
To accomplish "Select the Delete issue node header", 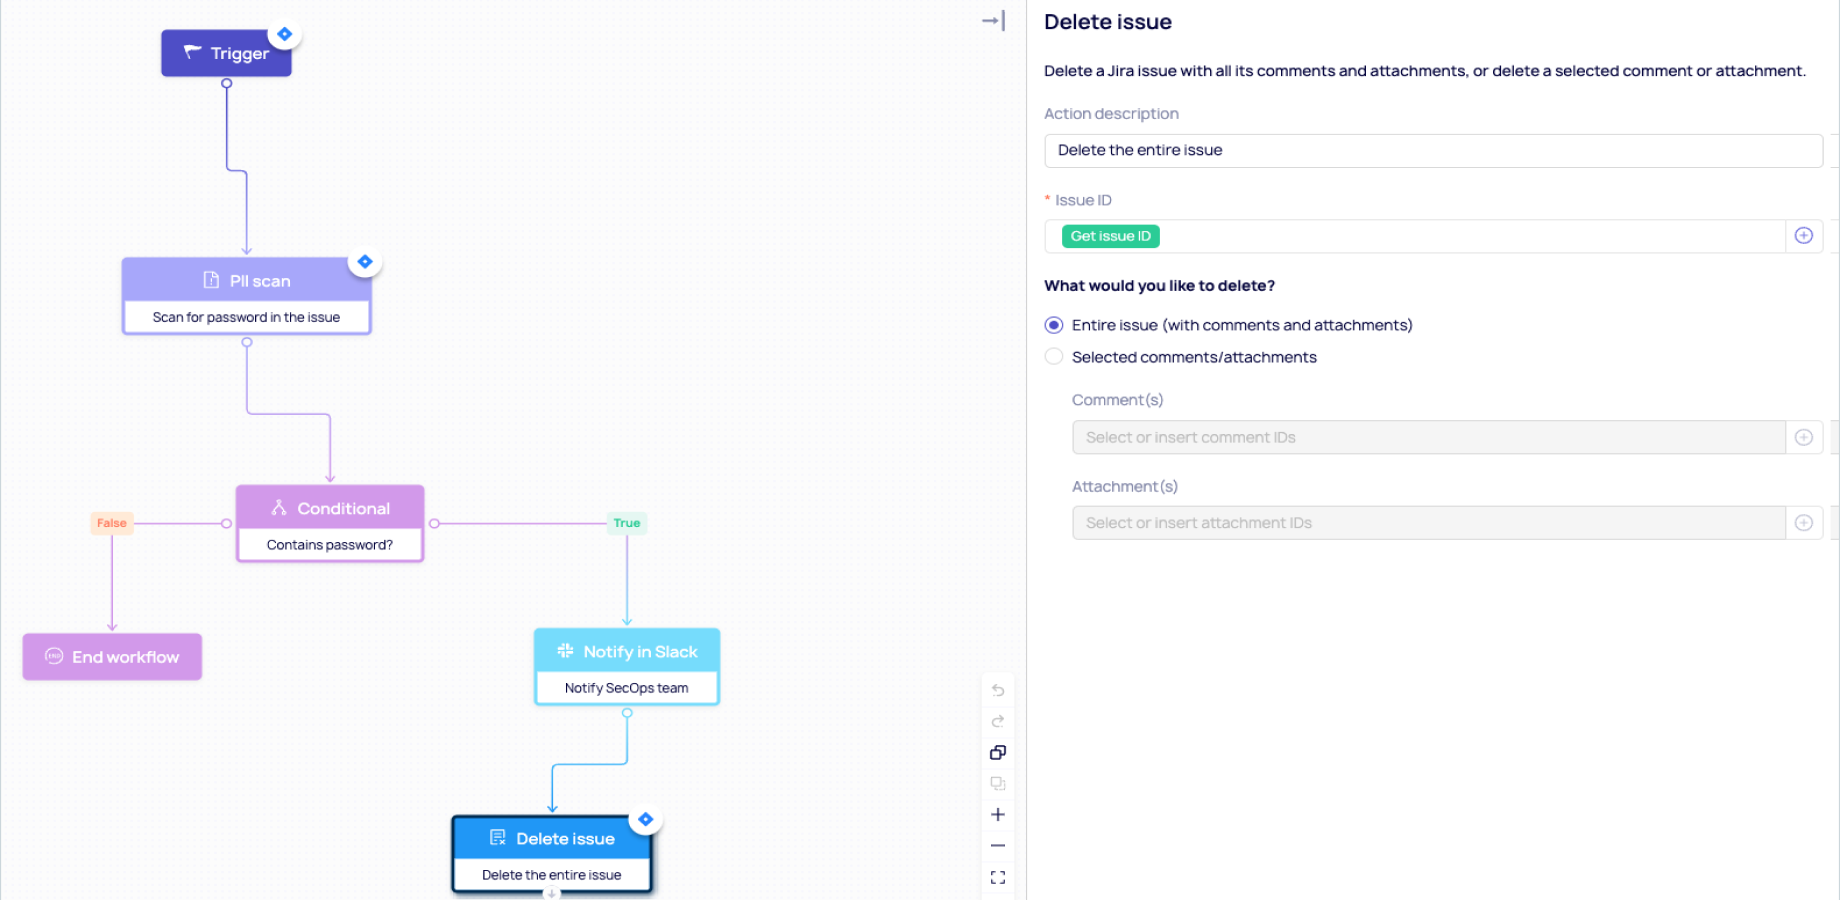I will tap(552, 838).
